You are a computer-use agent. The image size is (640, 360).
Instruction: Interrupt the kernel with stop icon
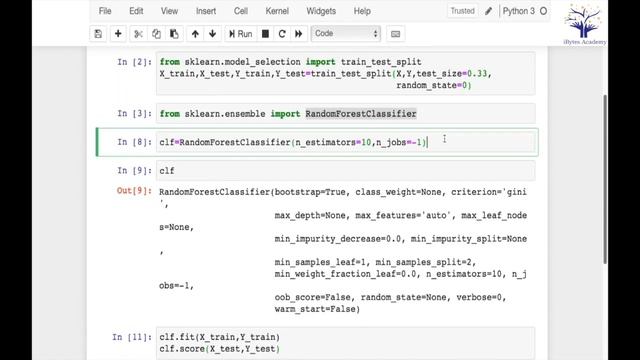point(265,34)
